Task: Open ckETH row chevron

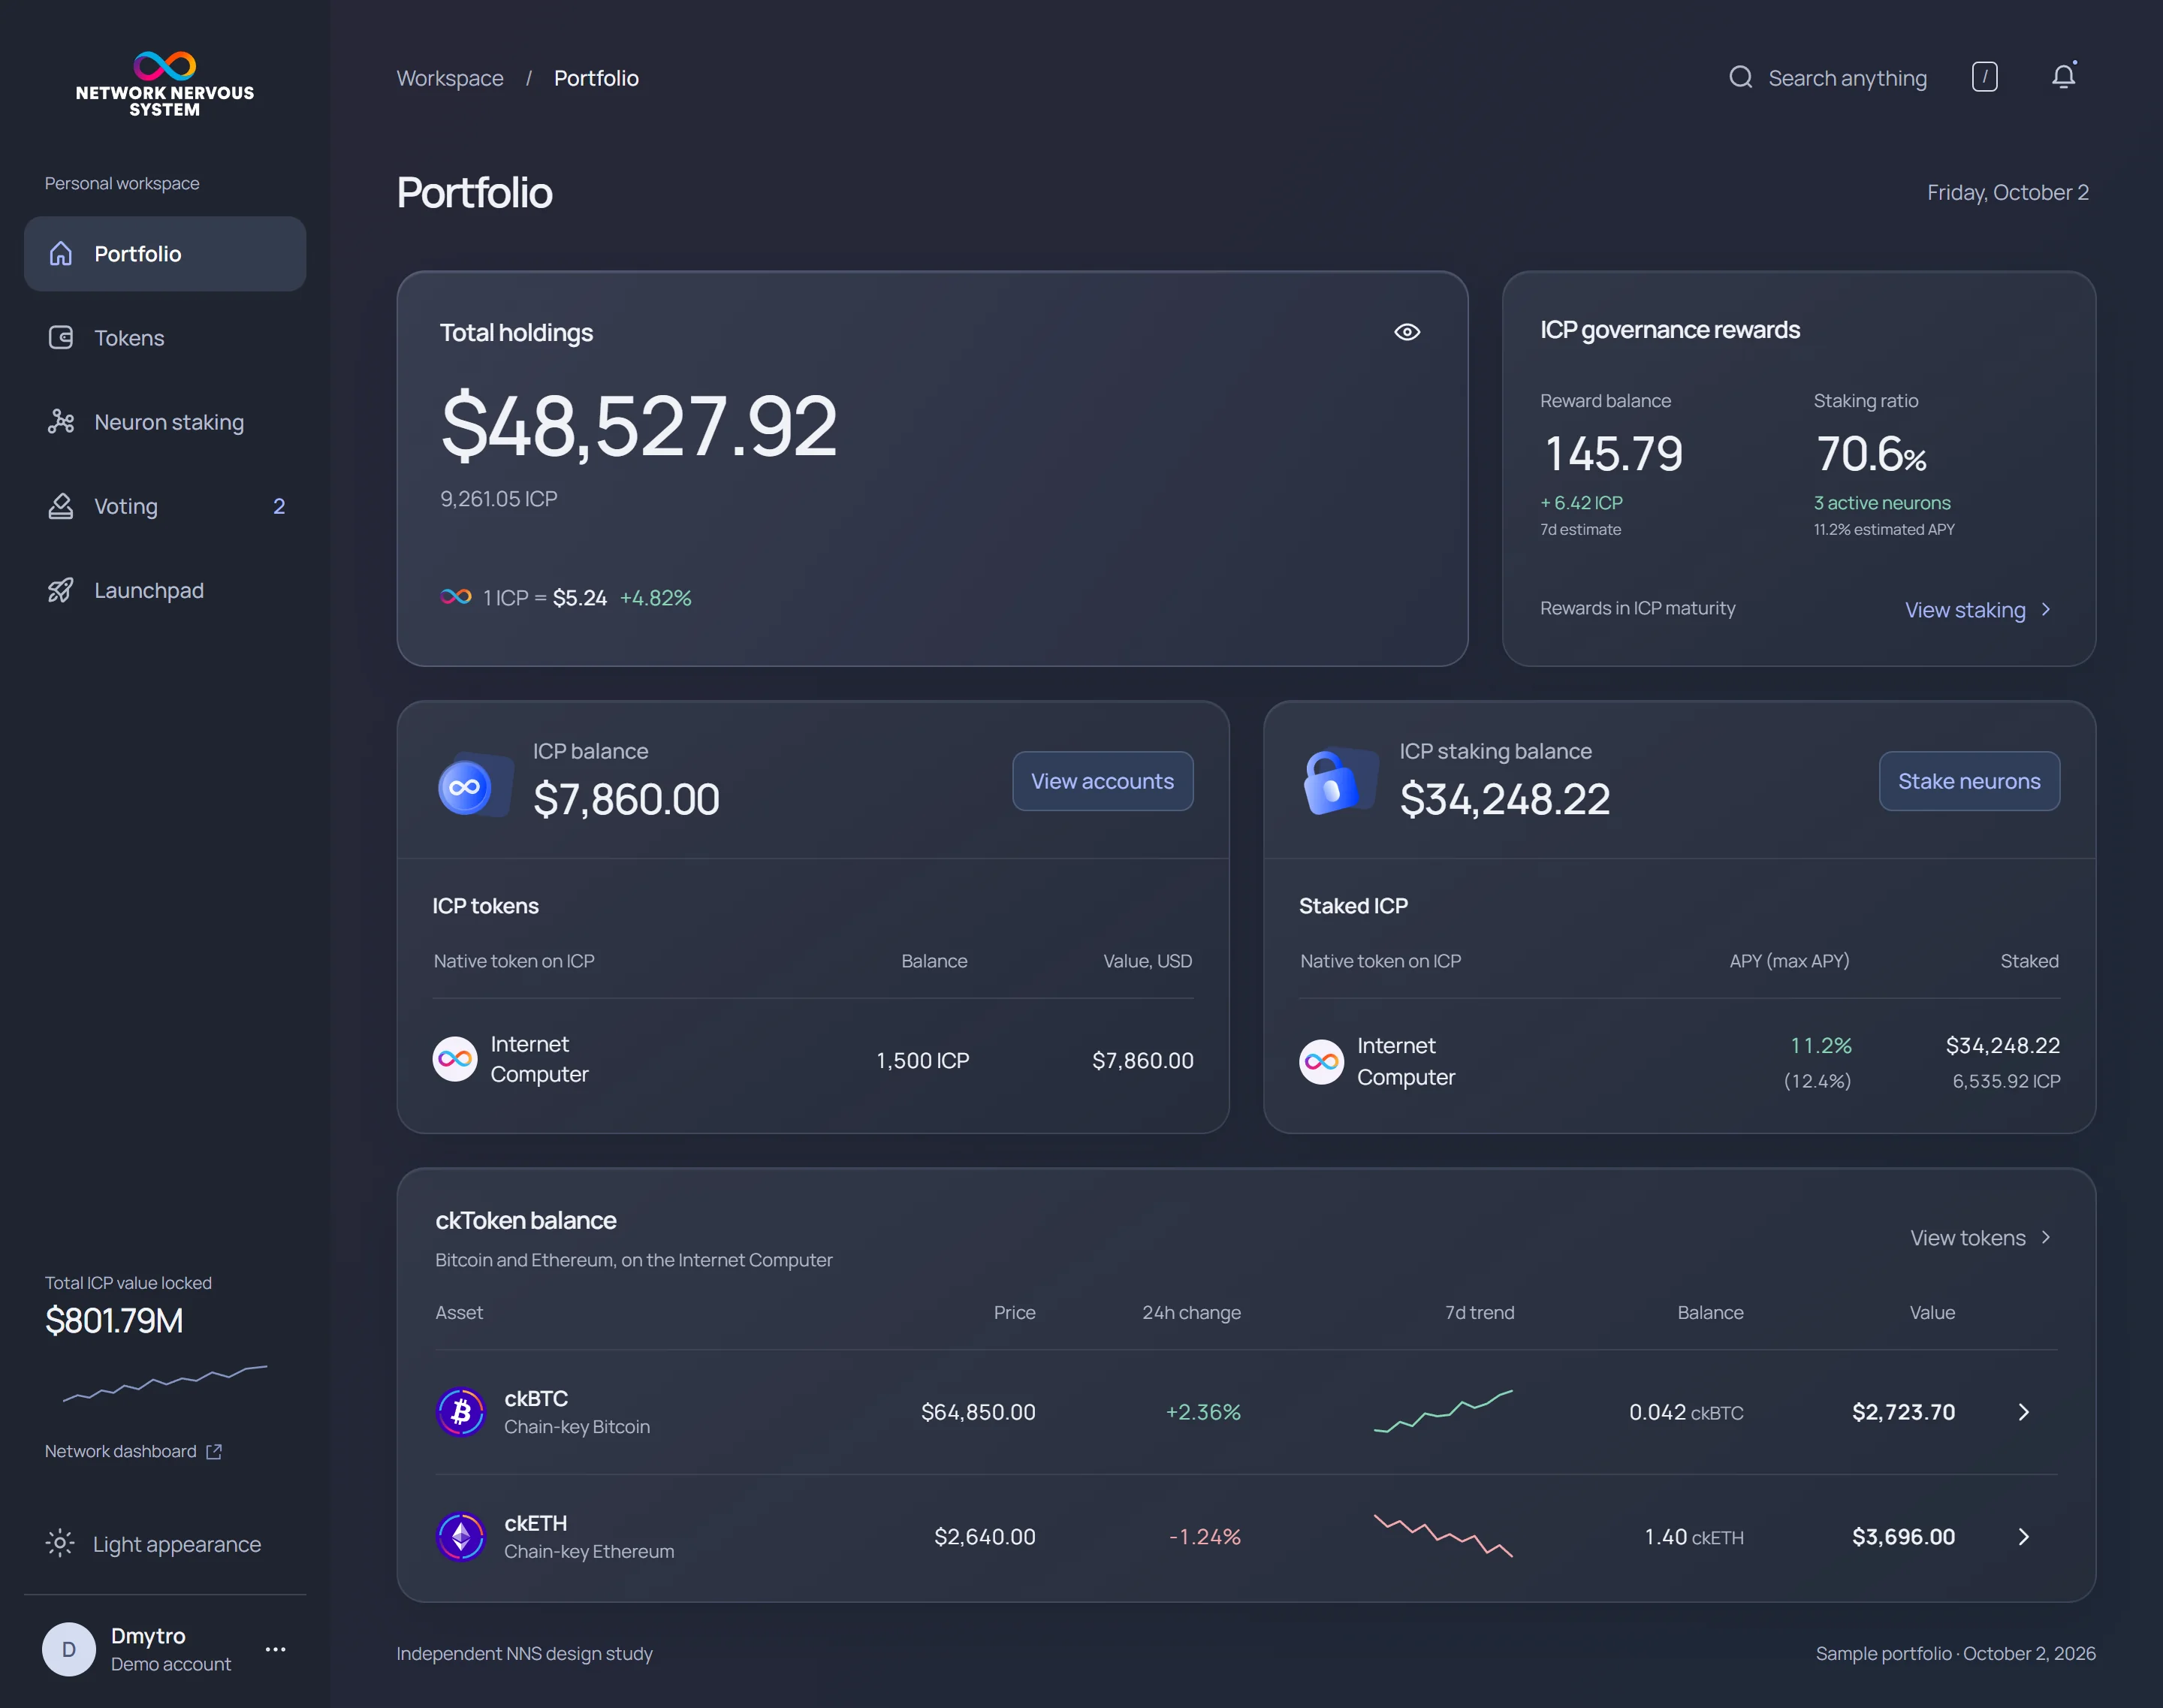Action: click(2024, 1537)
